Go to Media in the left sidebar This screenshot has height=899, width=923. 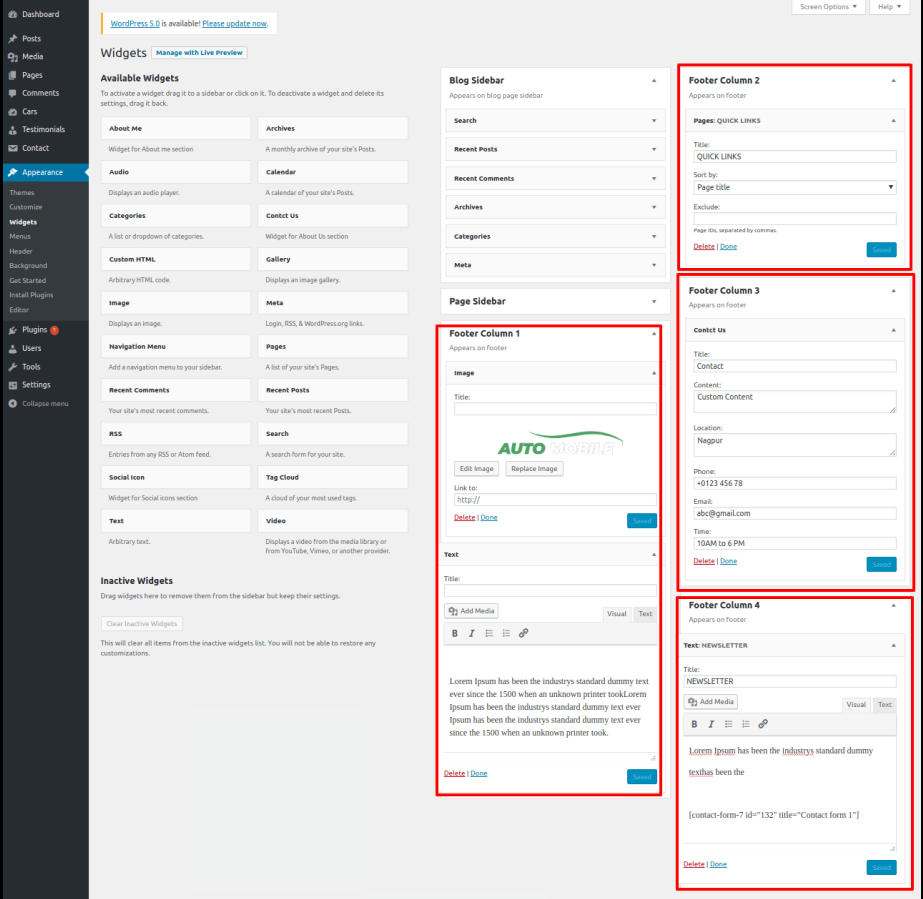coord(32,57)
